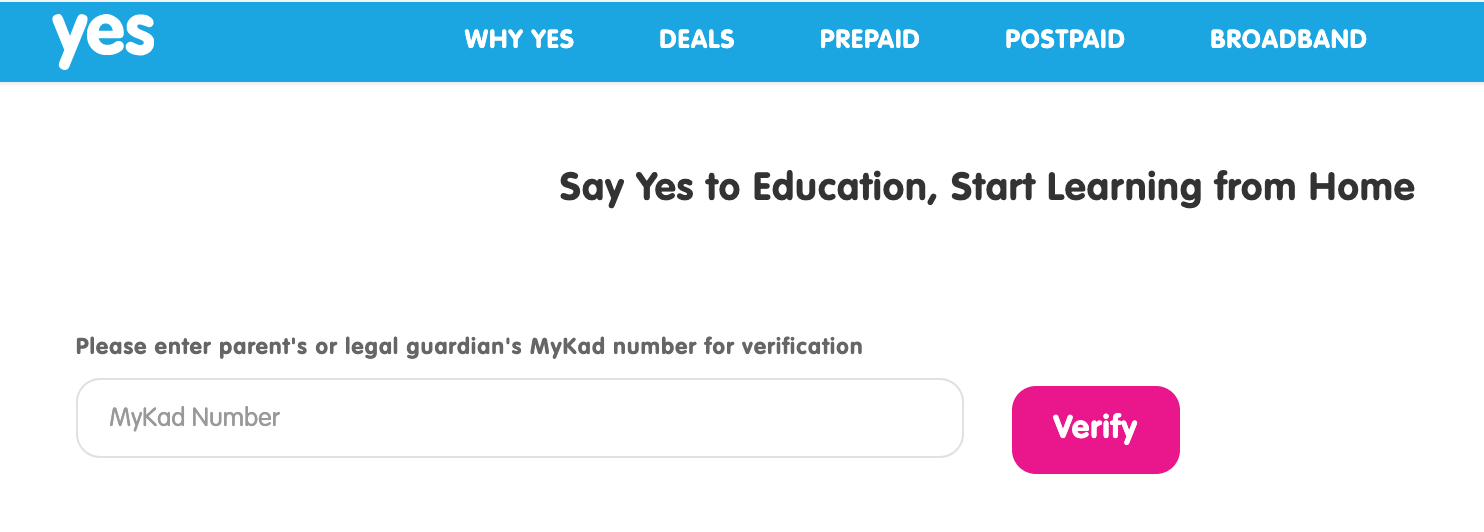Click the 'Say Yes to Education' heading
1484x532 pixels.
pos(987,188)
